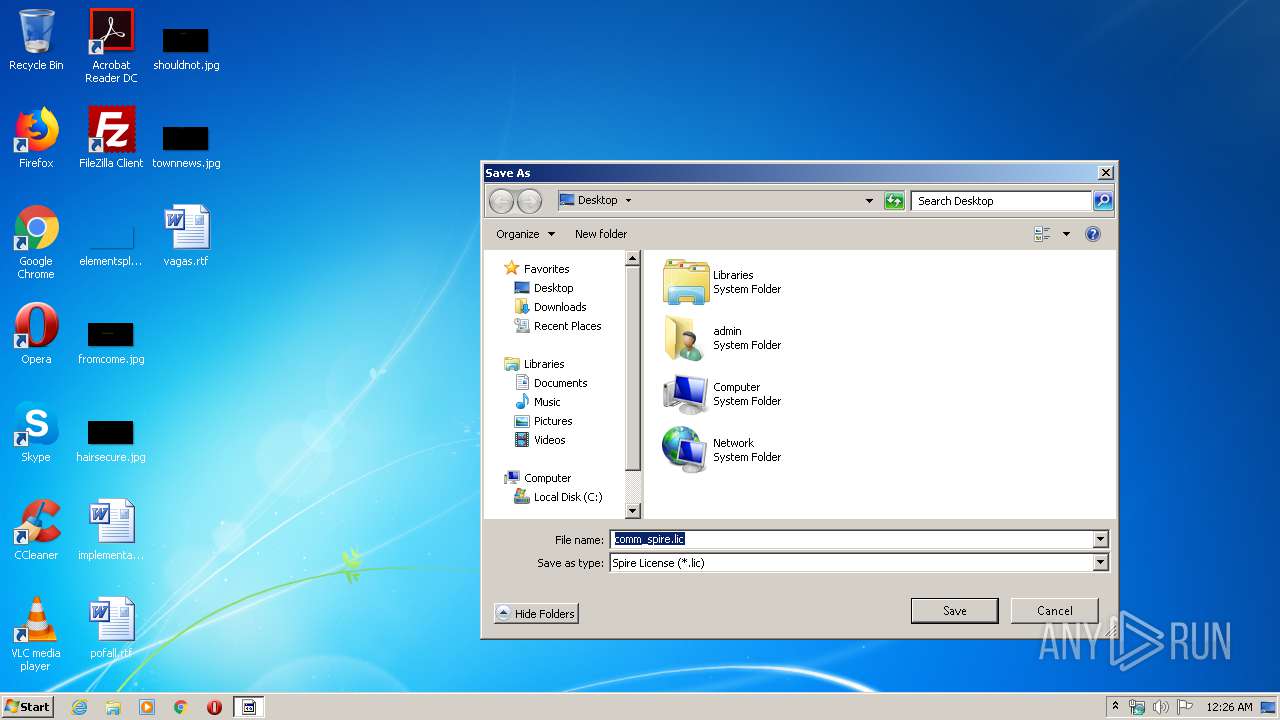Click the Change your view icon
The height and width of the screenshot is (720, 1280).
tap(1042, 234)
